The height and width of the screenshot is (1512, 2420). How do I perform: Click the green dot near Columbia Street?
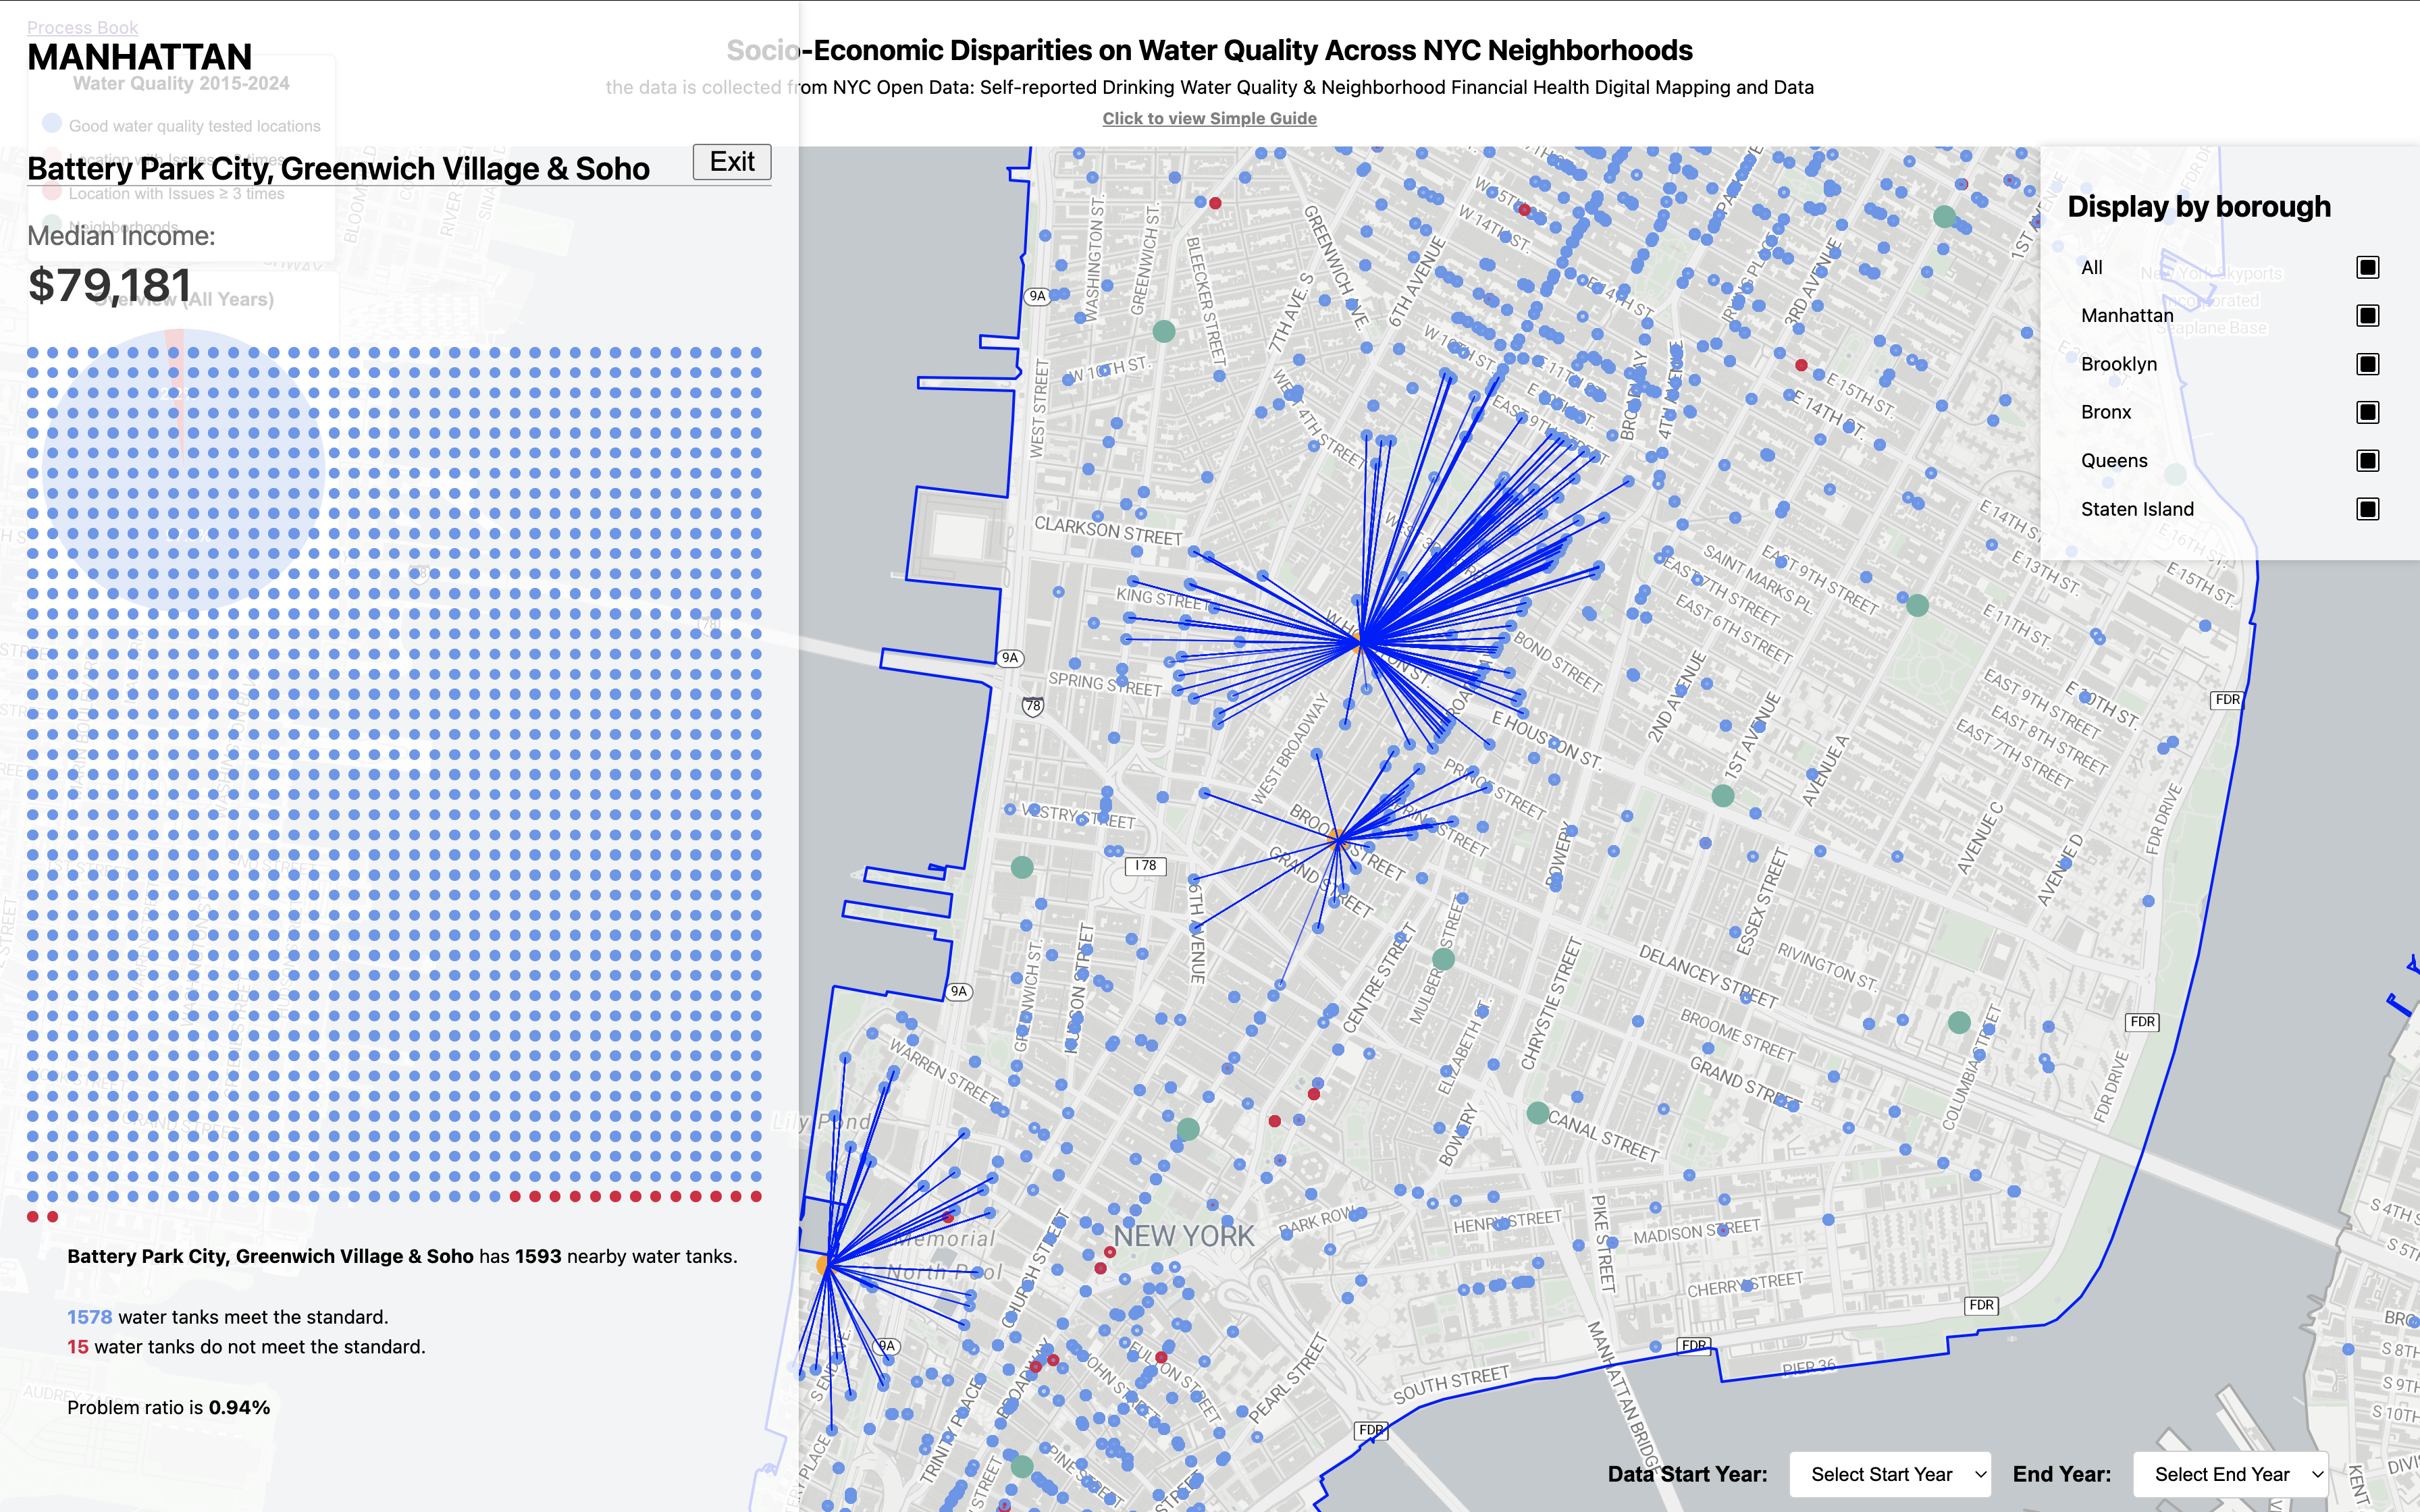pyautogui.click(x=1959, y=1022)
